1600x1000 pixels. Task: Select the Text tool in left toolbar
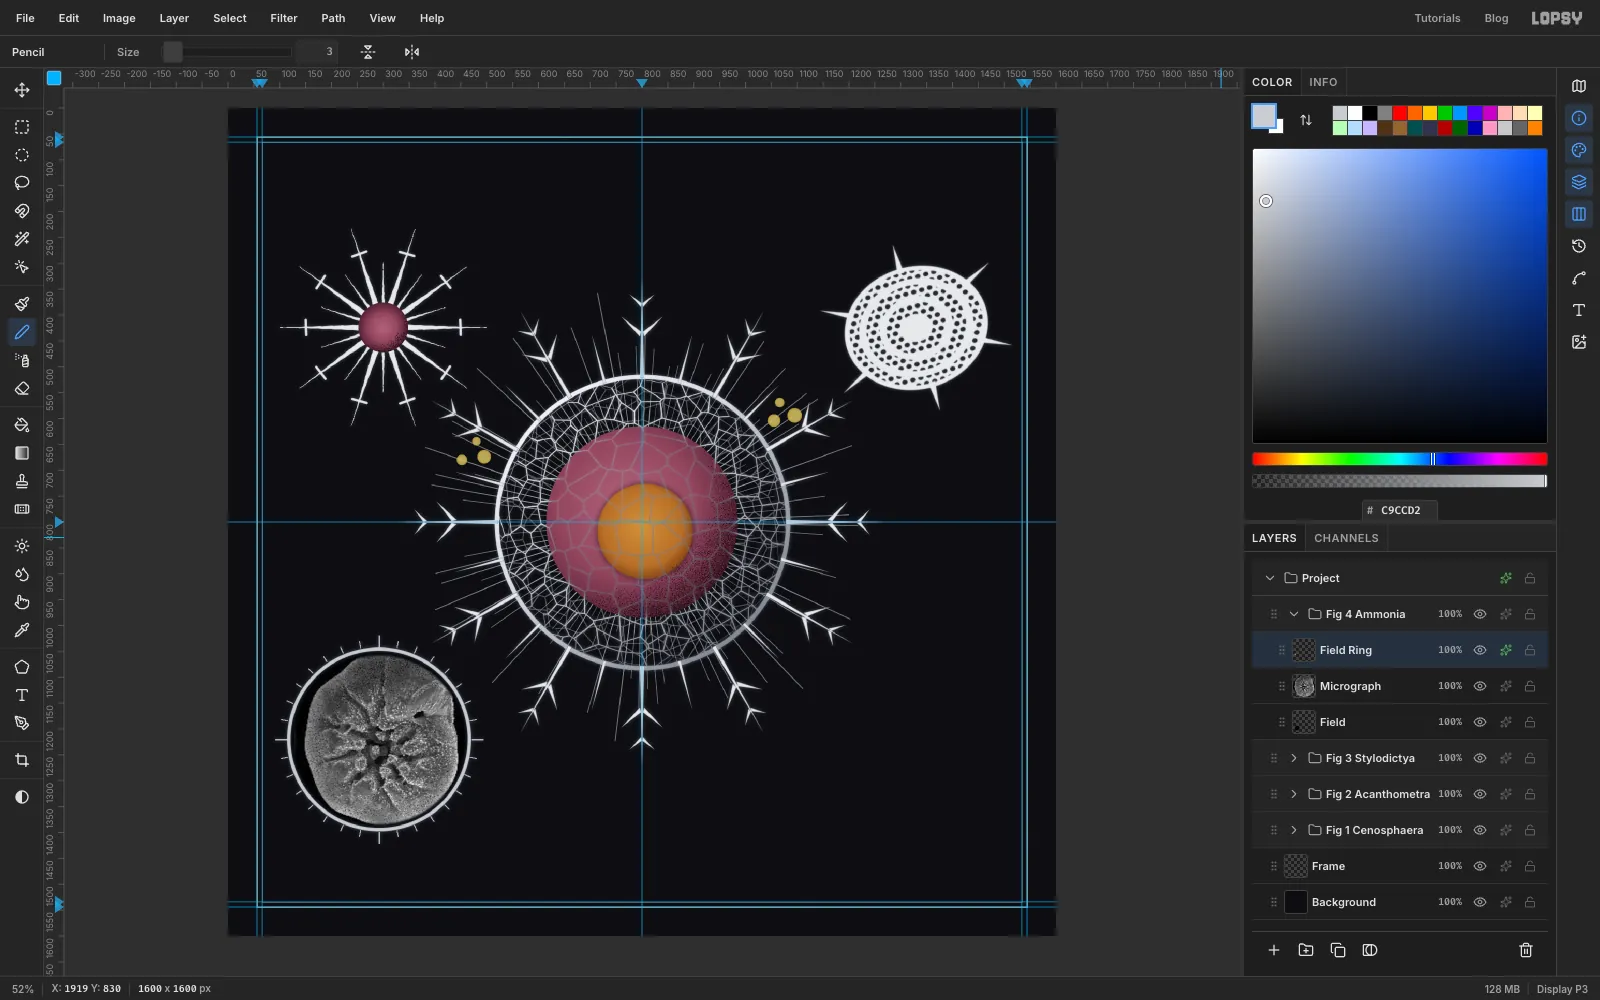21,695
